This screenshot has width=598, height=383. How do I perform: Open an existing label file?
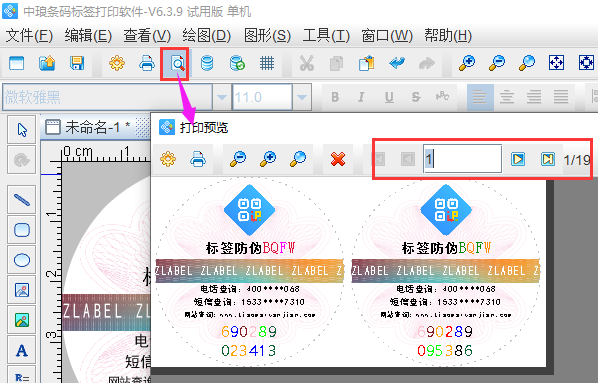pos(47,63)
